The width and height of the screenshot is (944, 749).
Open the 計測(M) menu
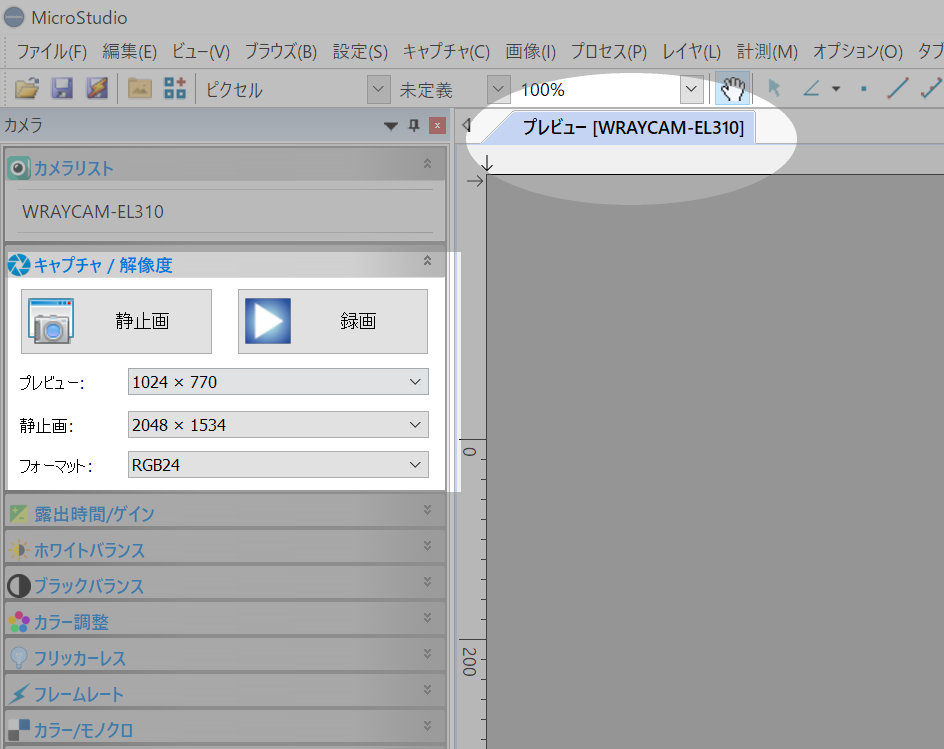tap(766, 52)
